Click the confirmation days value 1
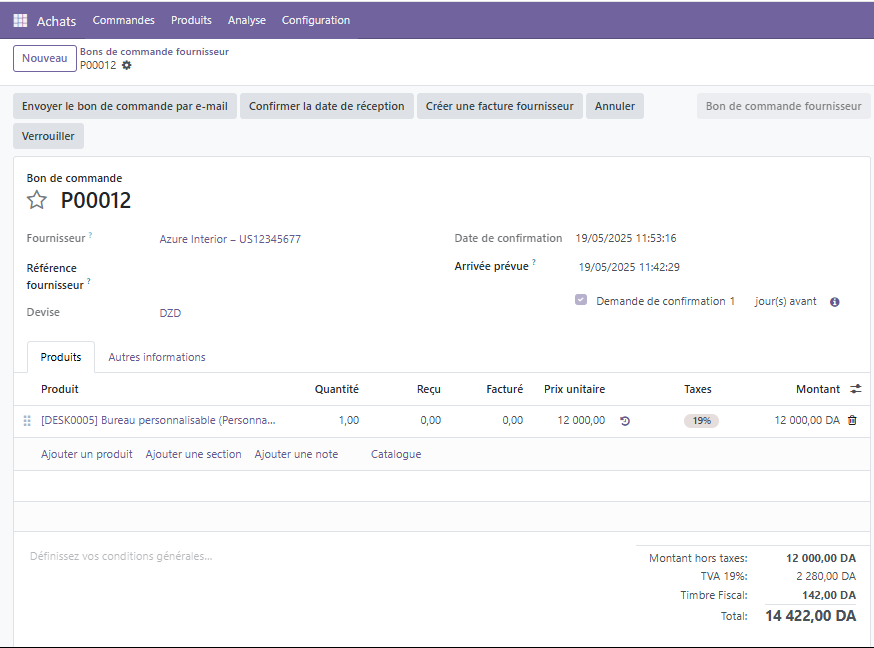 pos(732,301)
